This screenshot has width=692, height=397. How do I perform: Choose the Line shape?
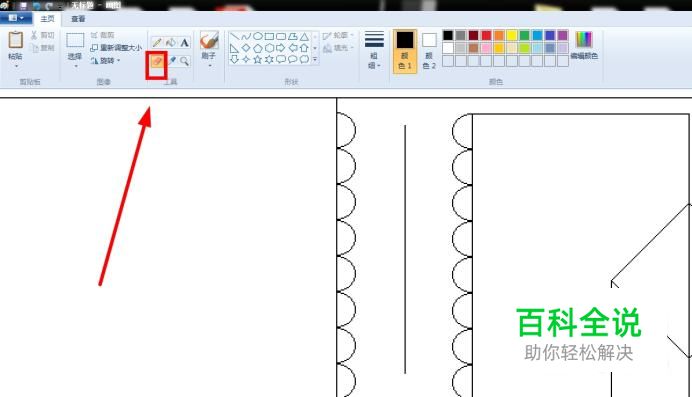point(234,36)
